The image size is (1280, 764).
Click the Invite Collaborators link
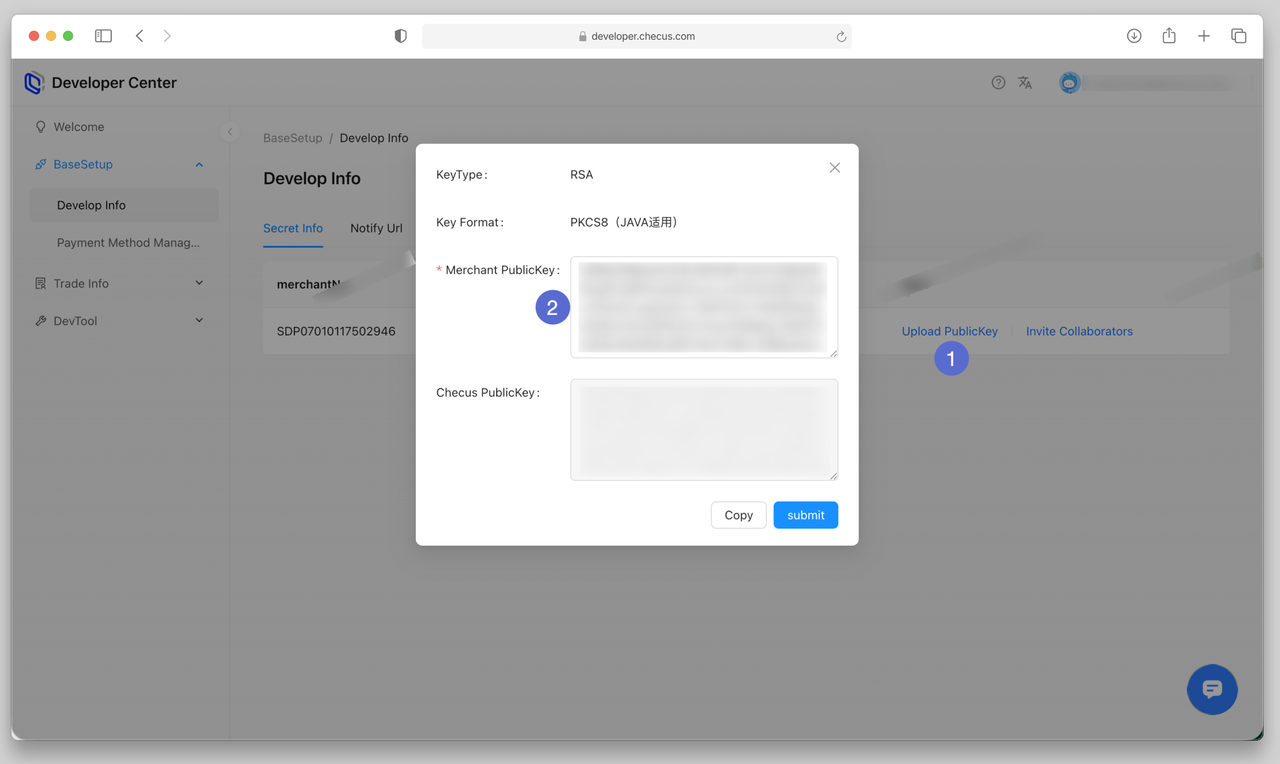pos(1079,331)
